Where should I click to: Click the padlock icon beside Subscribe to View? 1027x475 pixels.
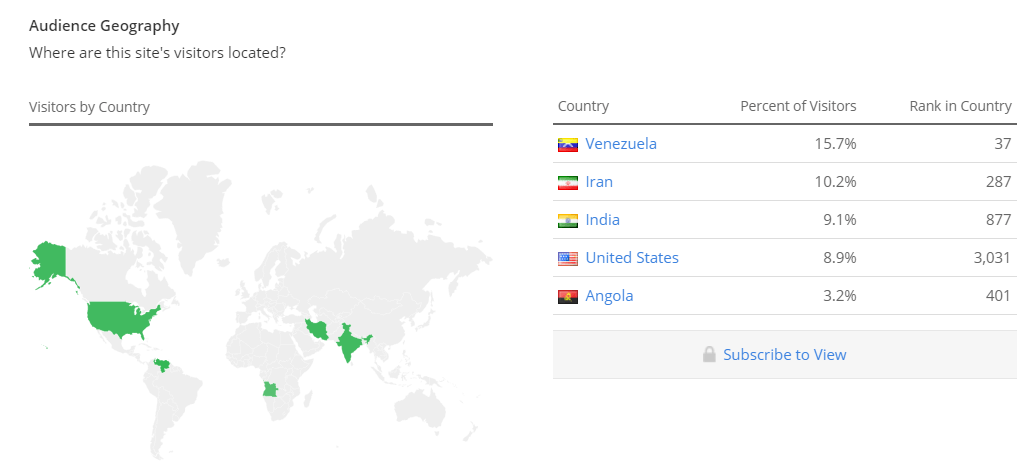[x=709, y=354]
